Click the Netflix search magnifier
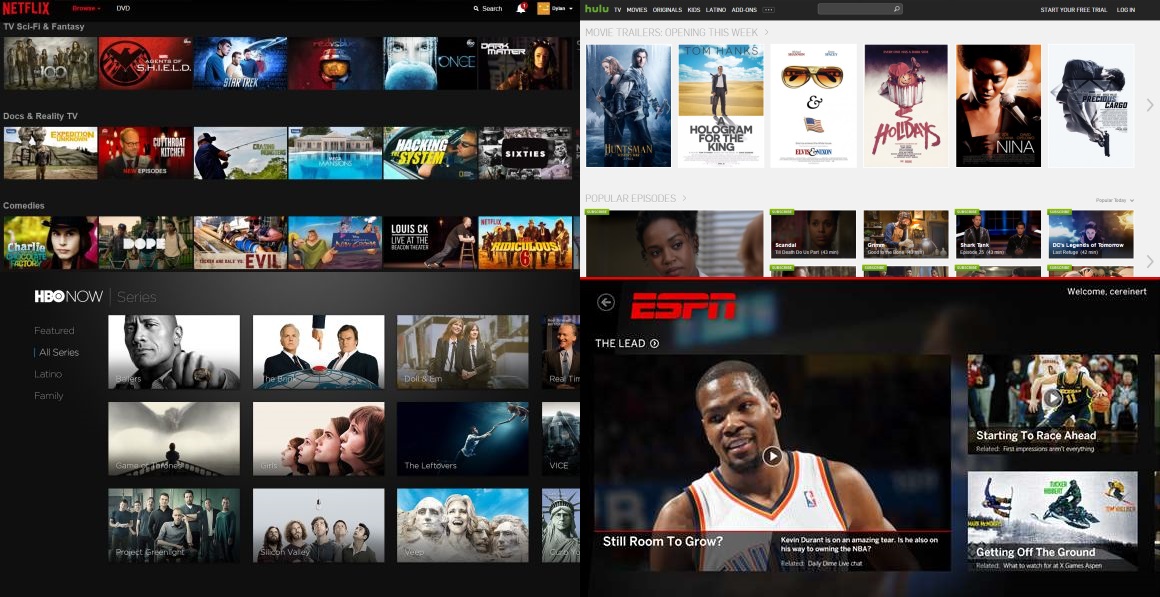 point(476,9)
